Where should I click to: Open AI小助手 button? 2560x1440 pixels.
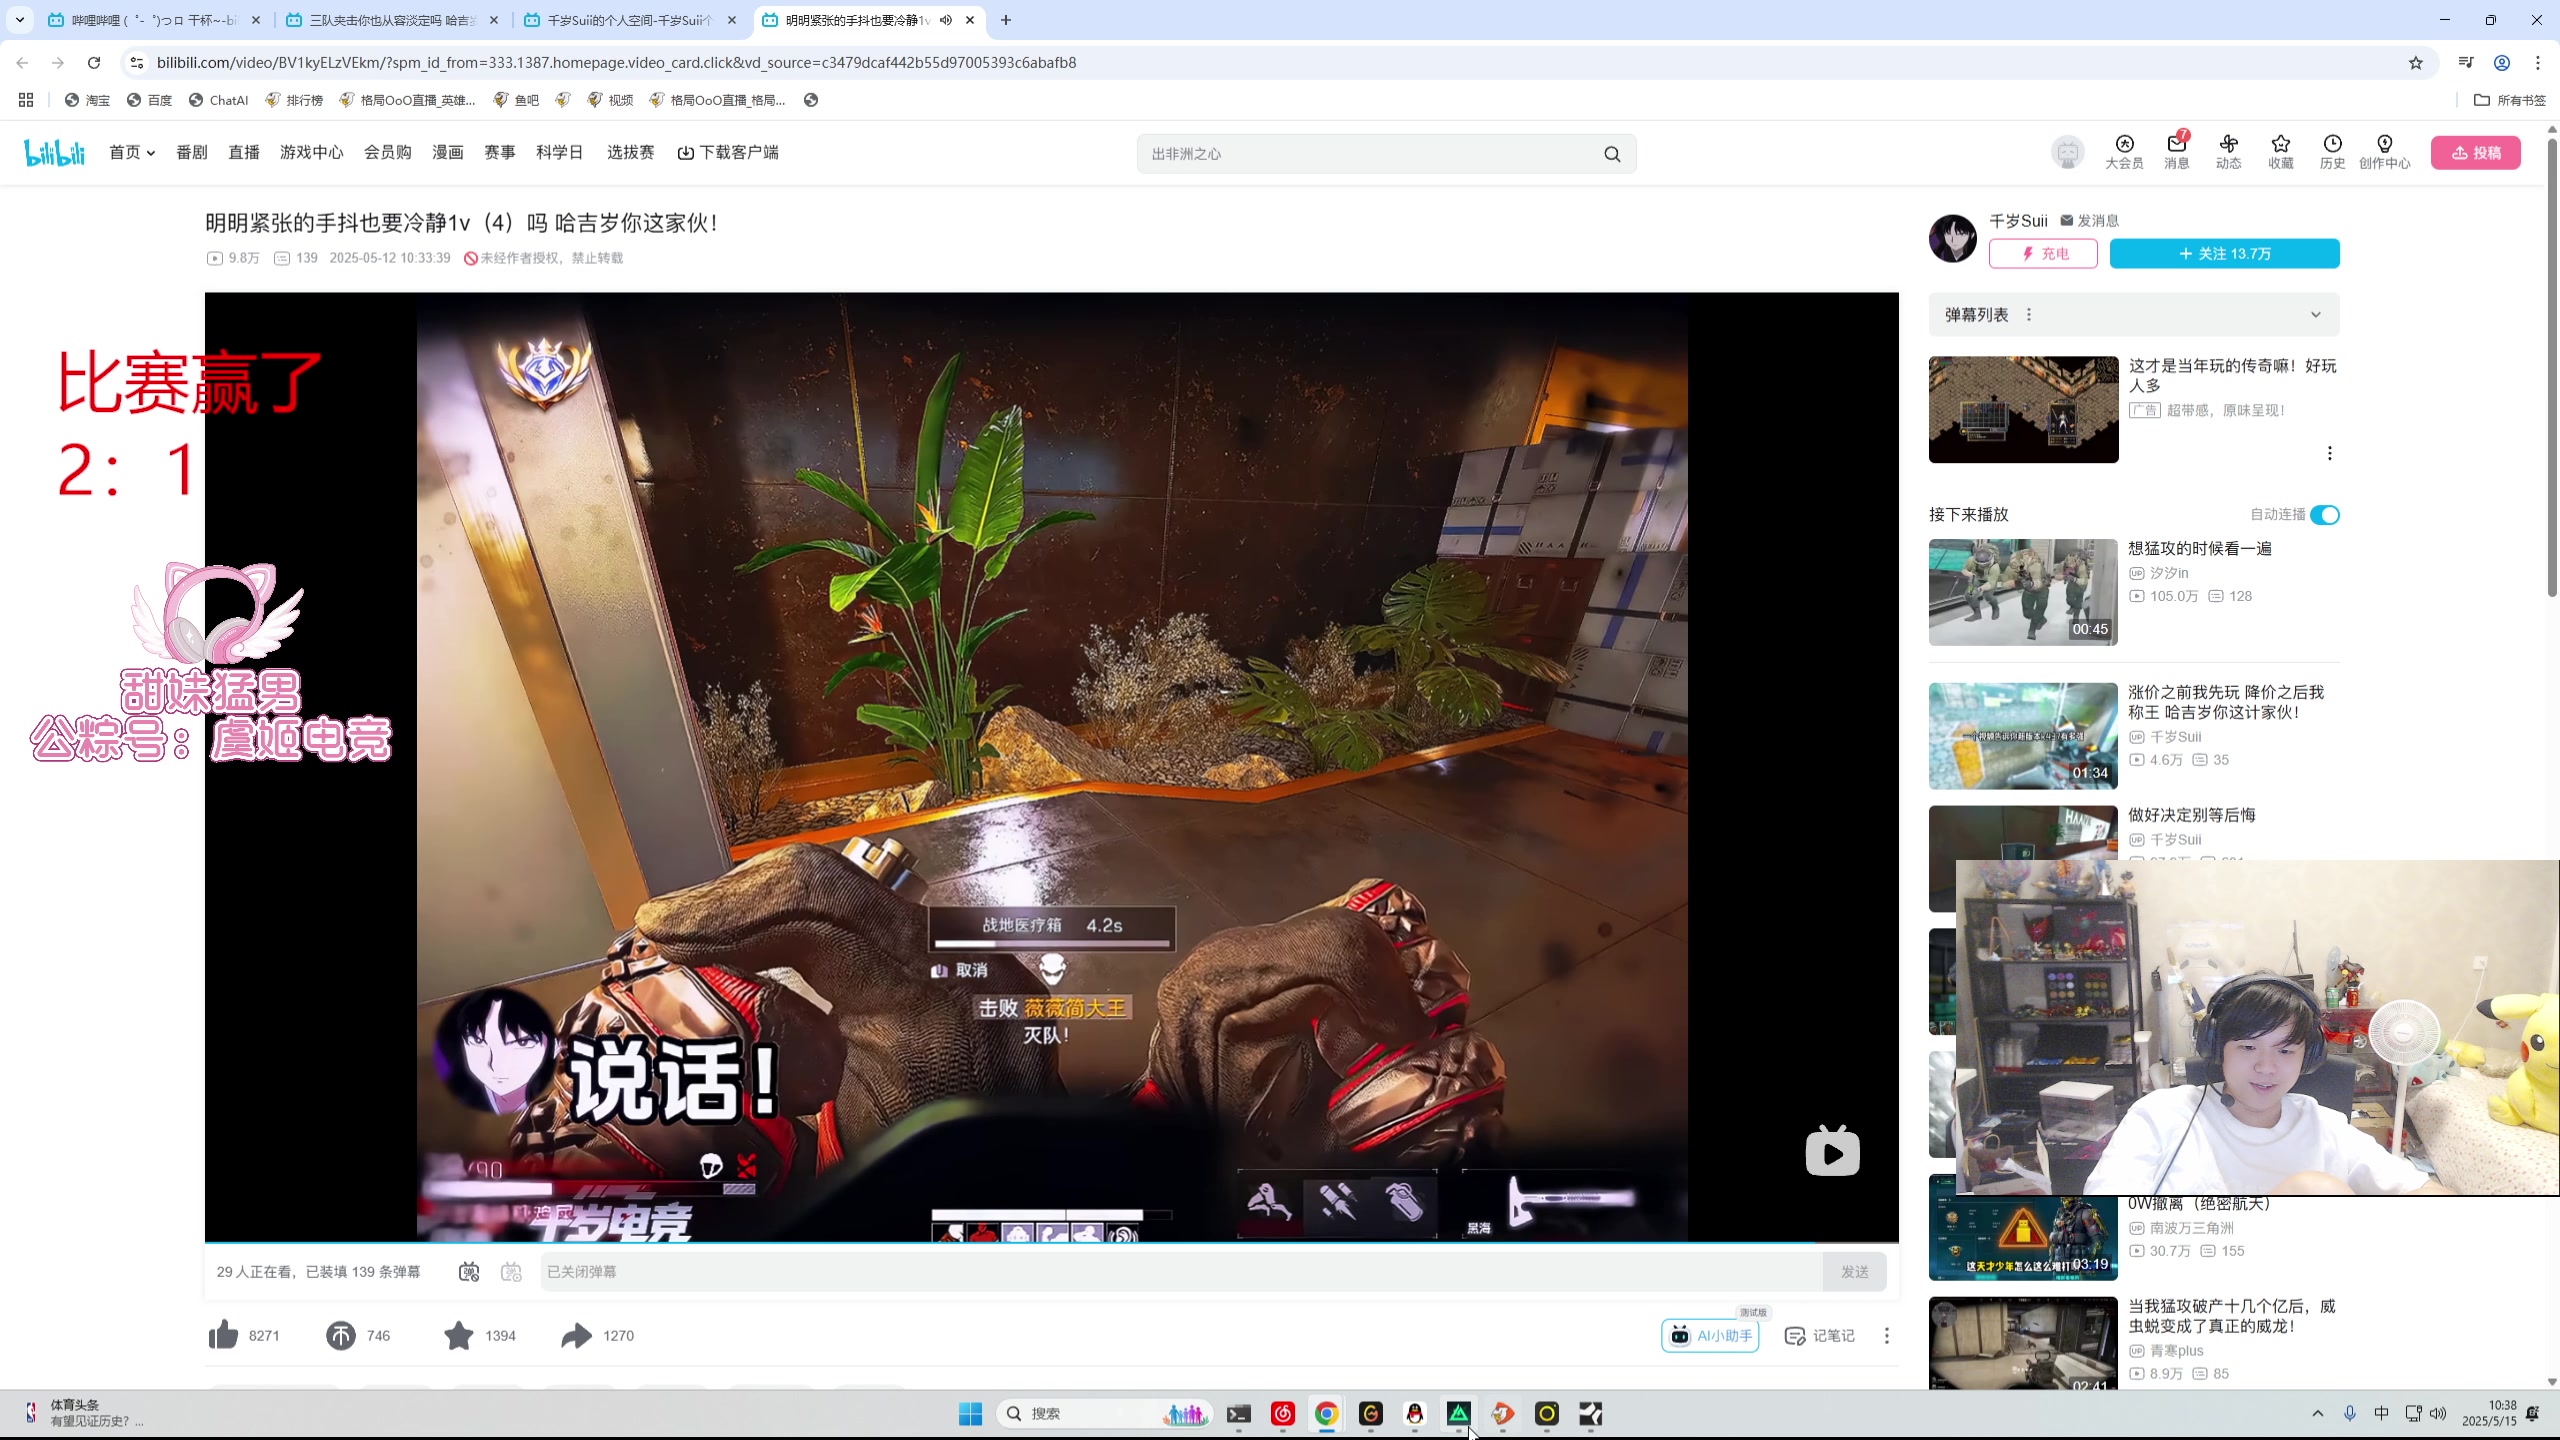pyautogui.click(x=1711, y=1336)
